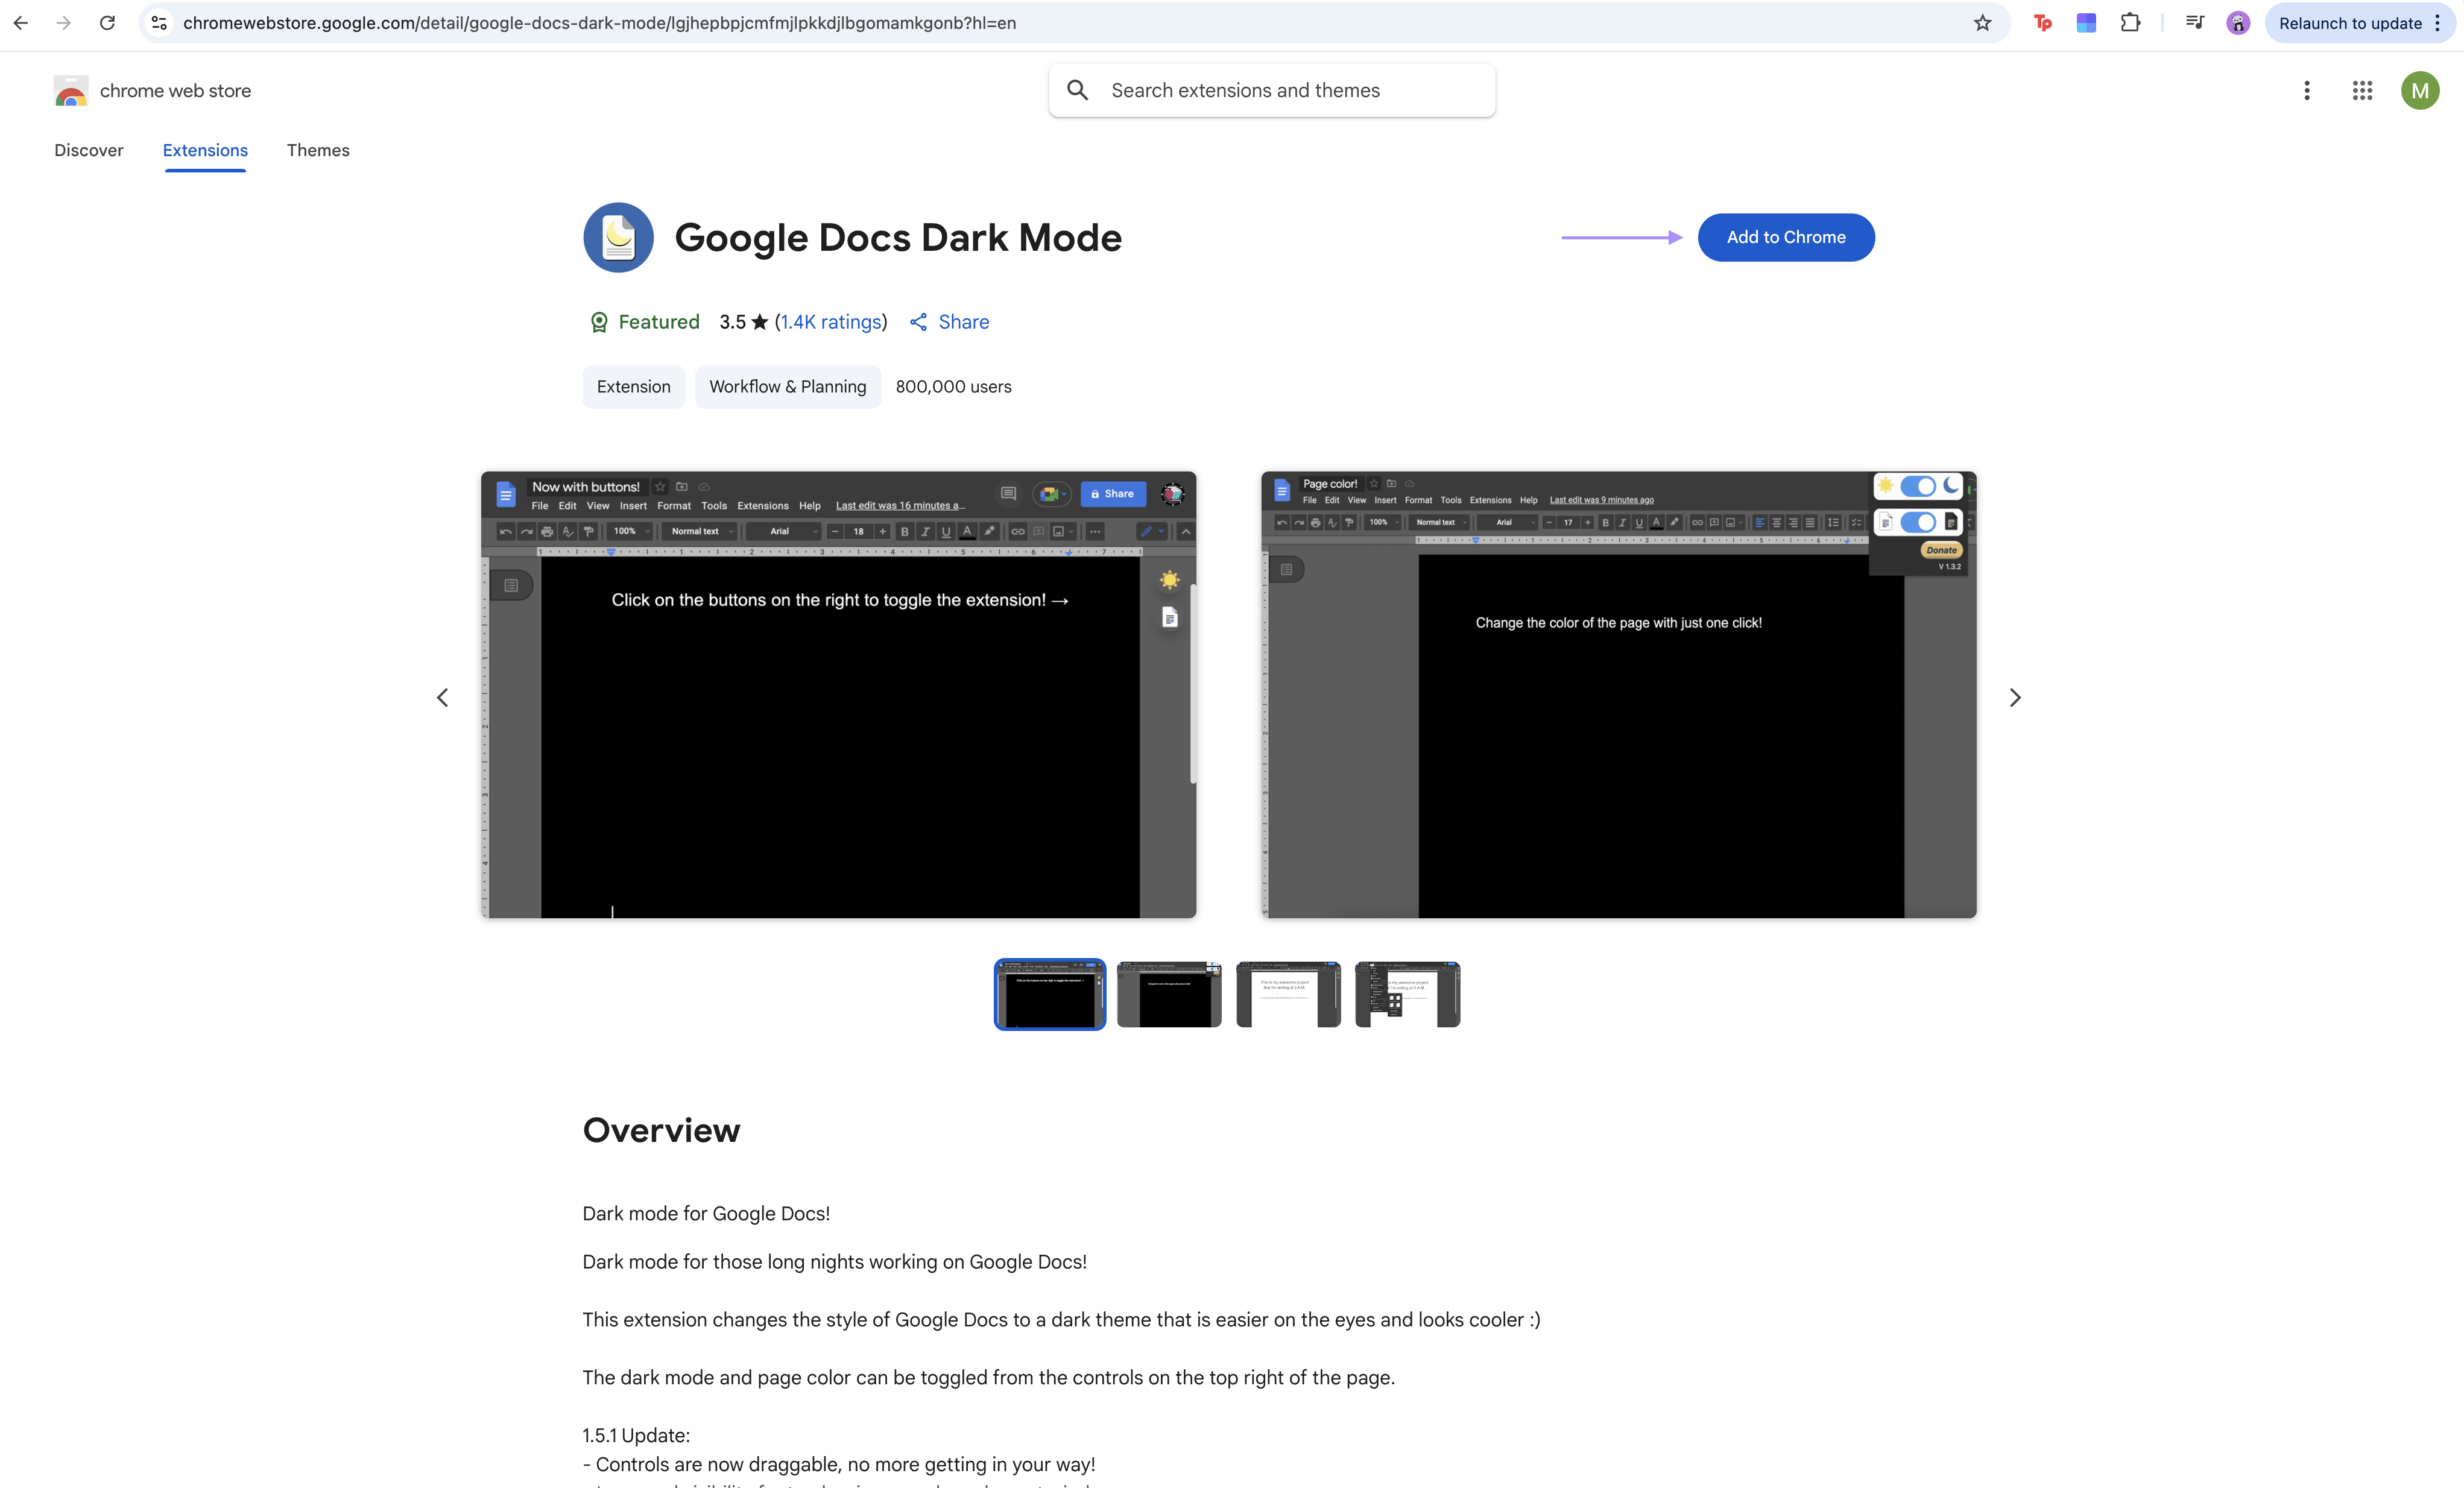The height and width of the screenshot is (1488, 2464).
Task: Show the next screenshot with right chevron
Action: pyautogui.click(x=2014, y=697)
